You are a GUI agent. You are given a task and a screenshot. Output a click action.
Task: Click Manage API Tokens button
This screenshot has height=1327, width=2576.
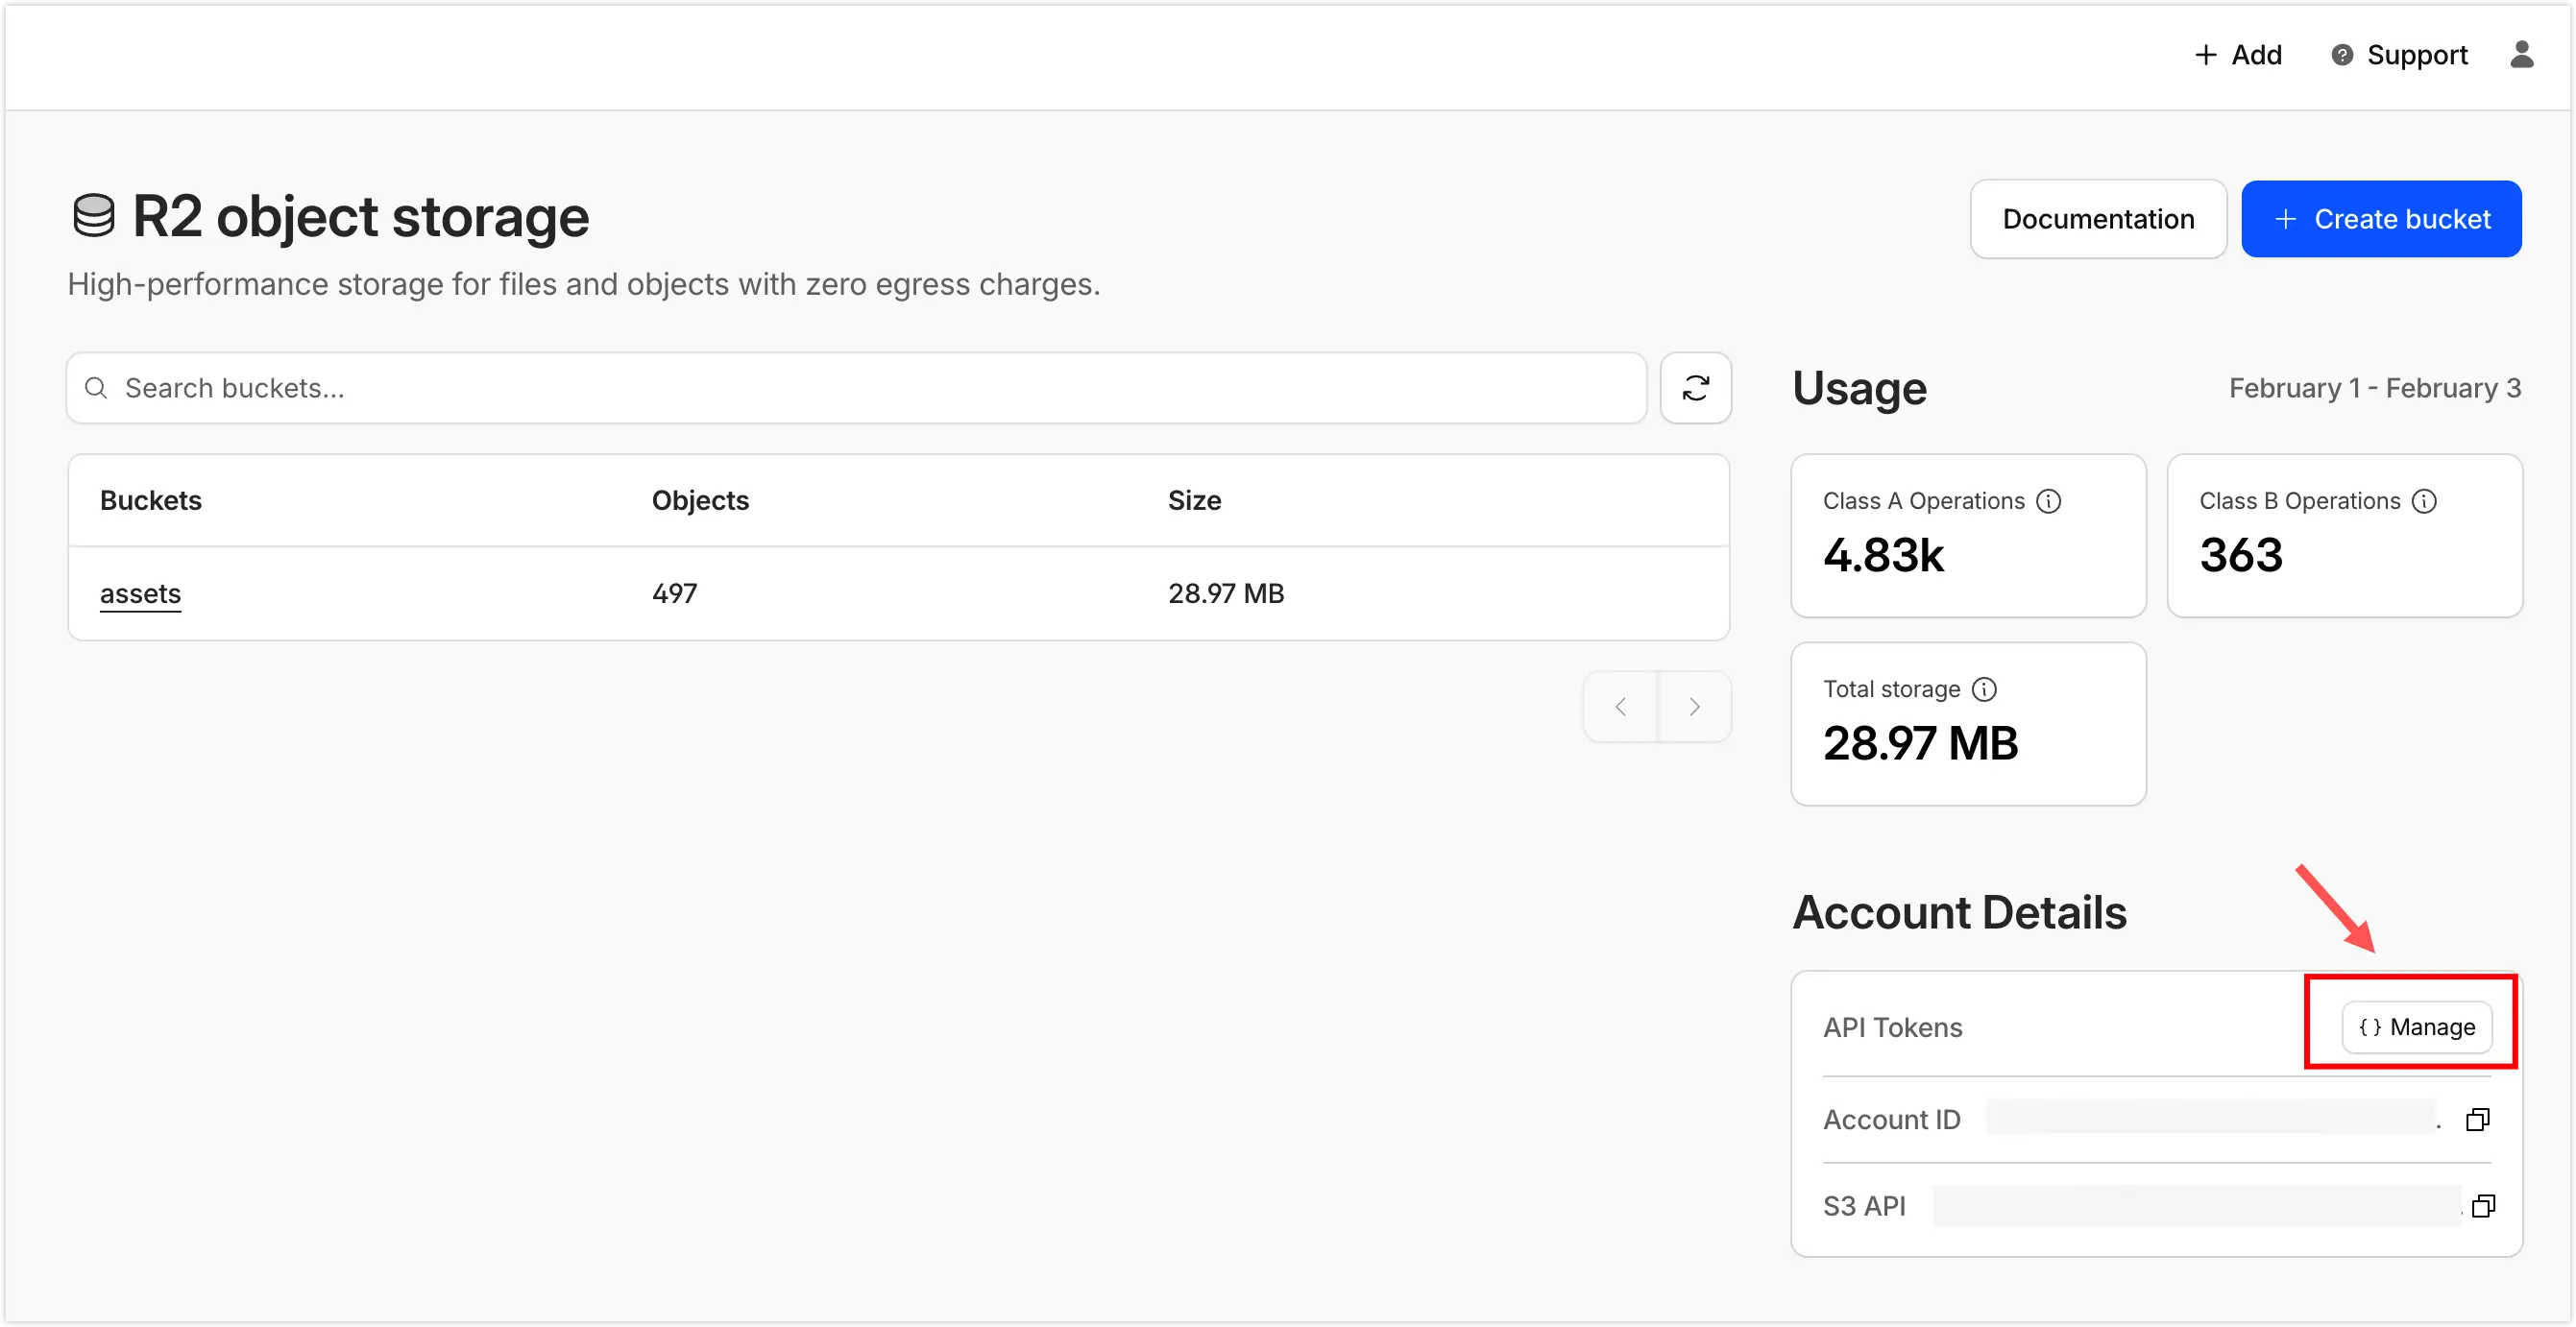[x=2416, y=1027]
